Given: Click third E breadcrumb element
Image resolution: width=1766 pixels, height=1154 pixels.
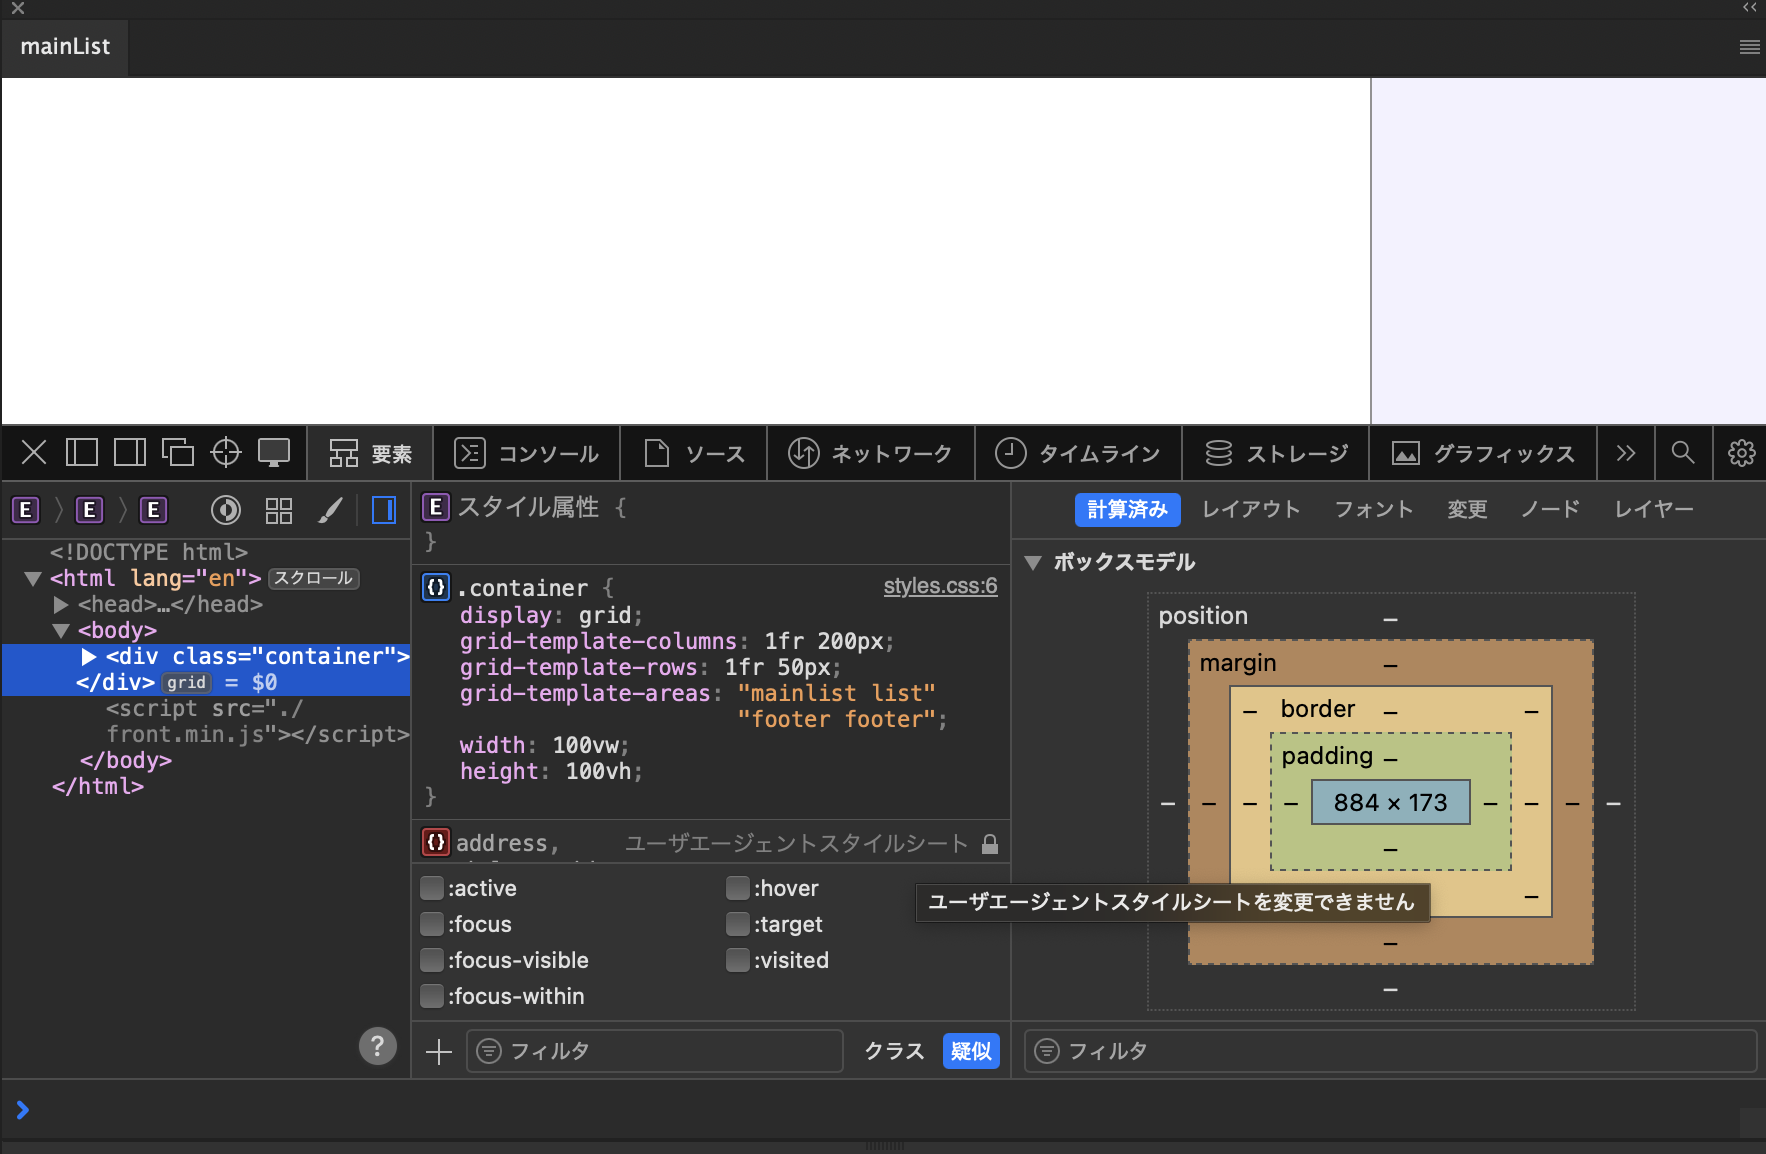Looking at the screenshot, I should click(x=153, y=510).
